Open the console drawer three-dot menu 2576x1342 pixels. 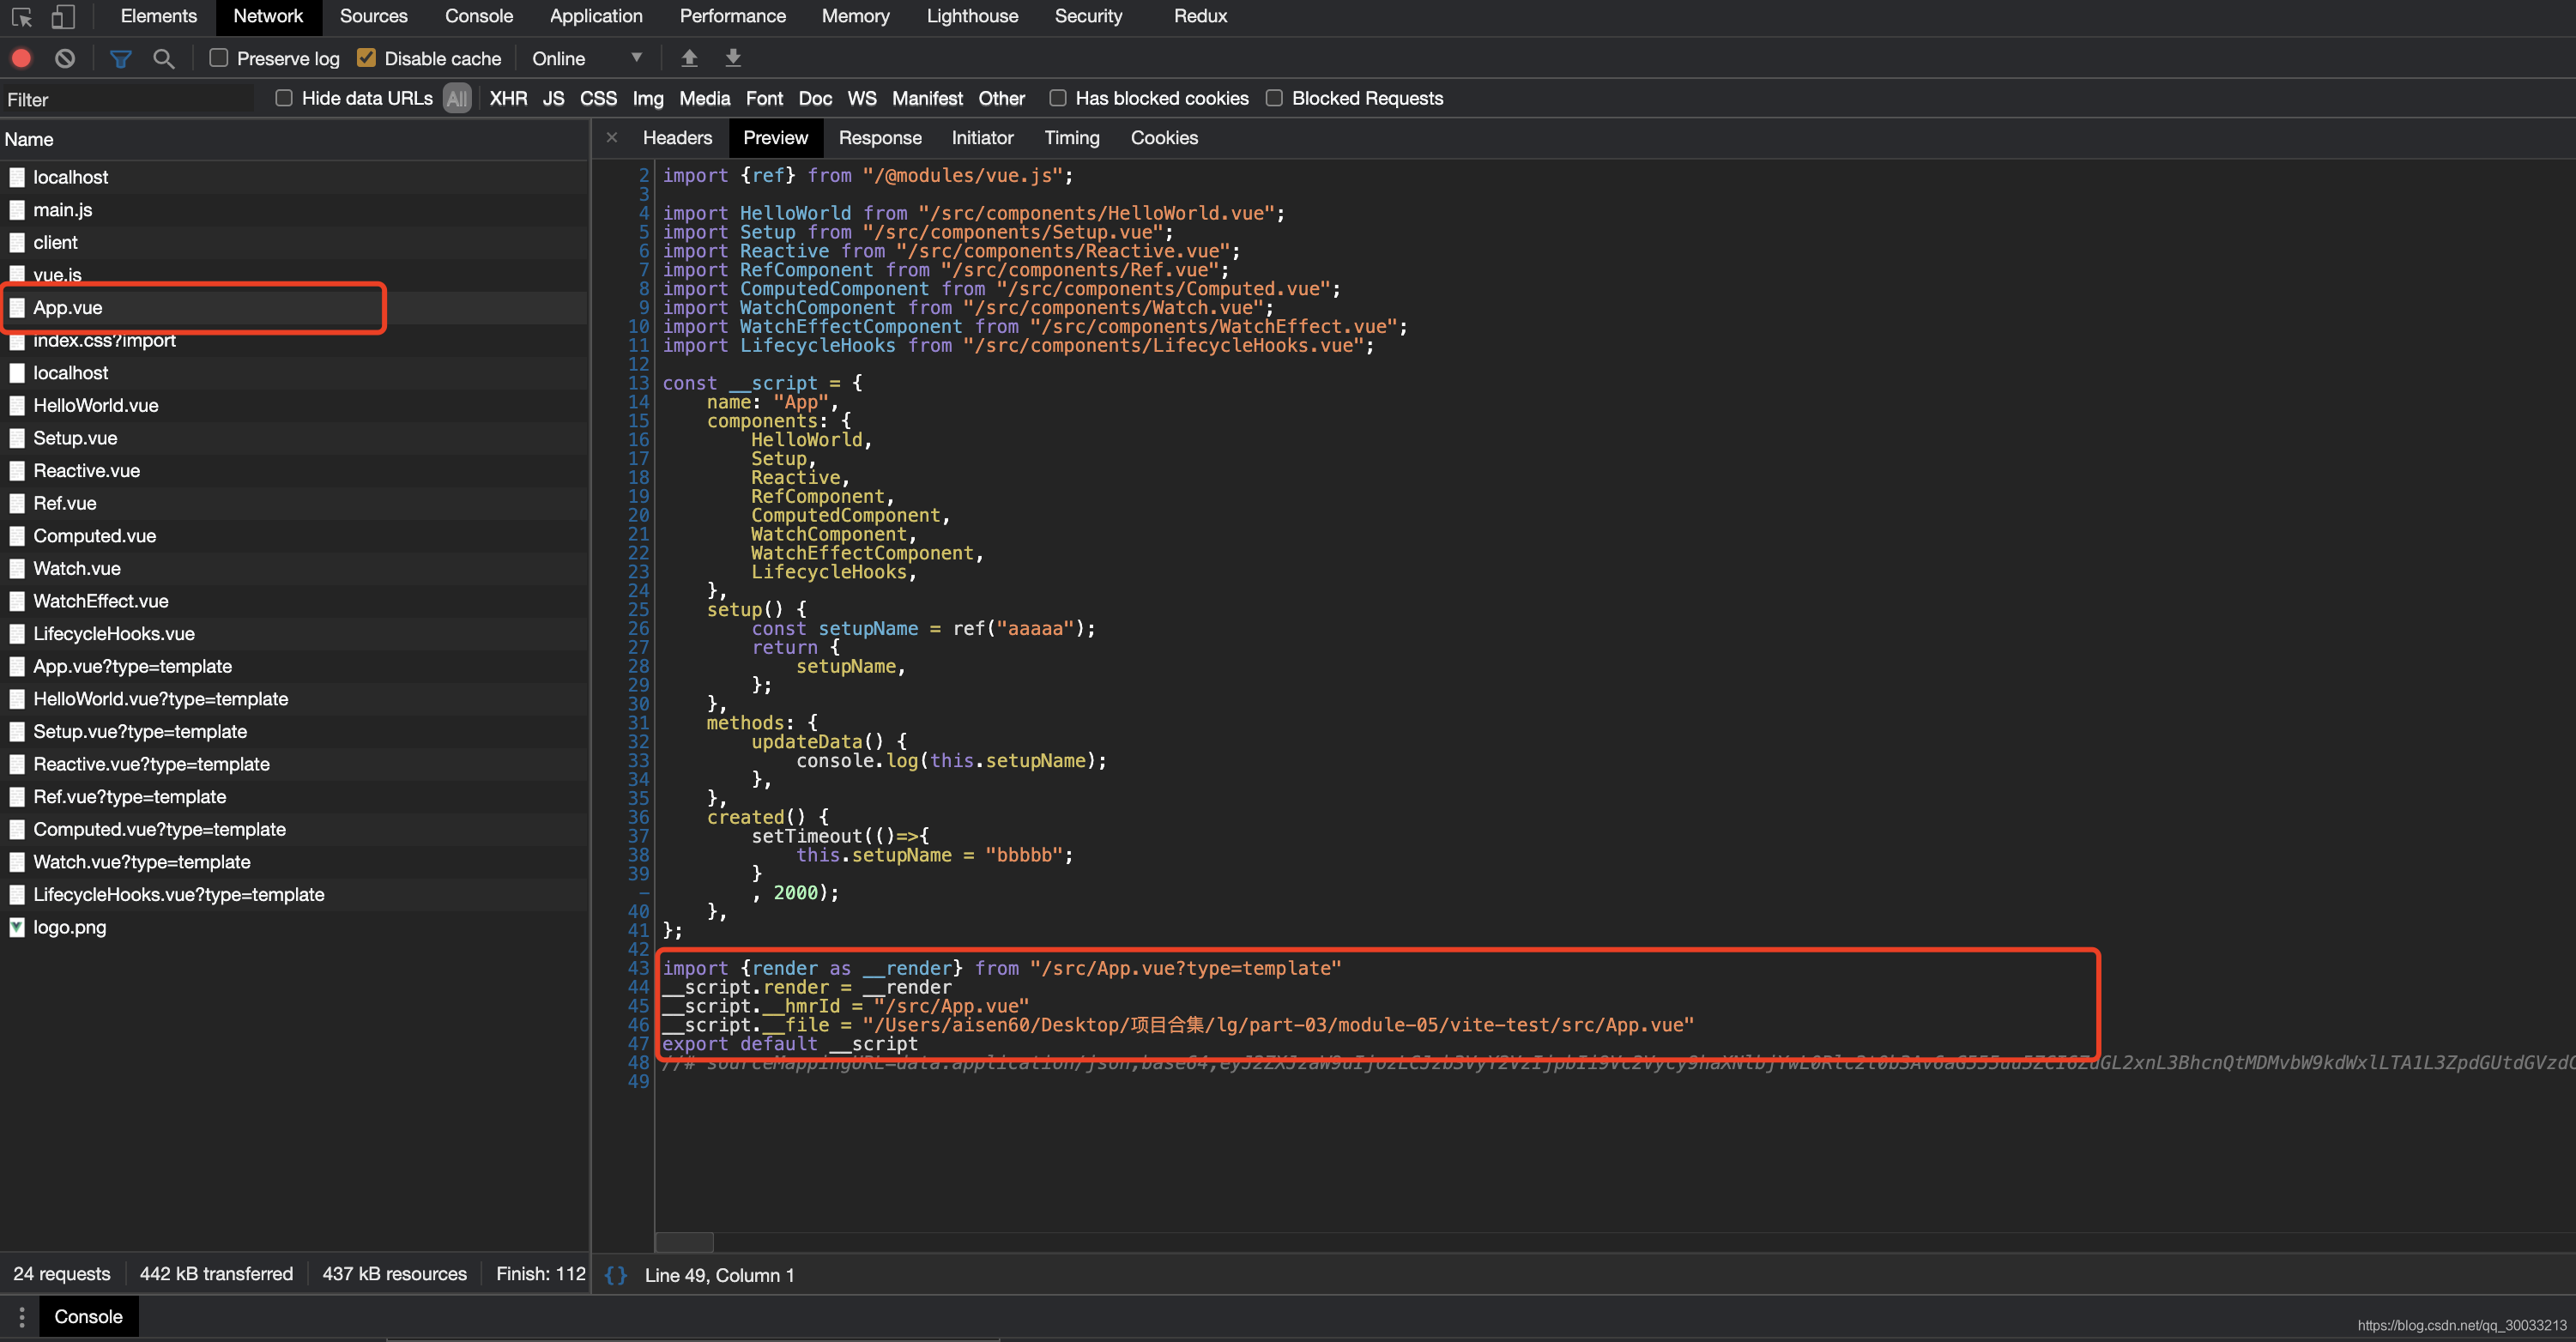click(21, 1317)
